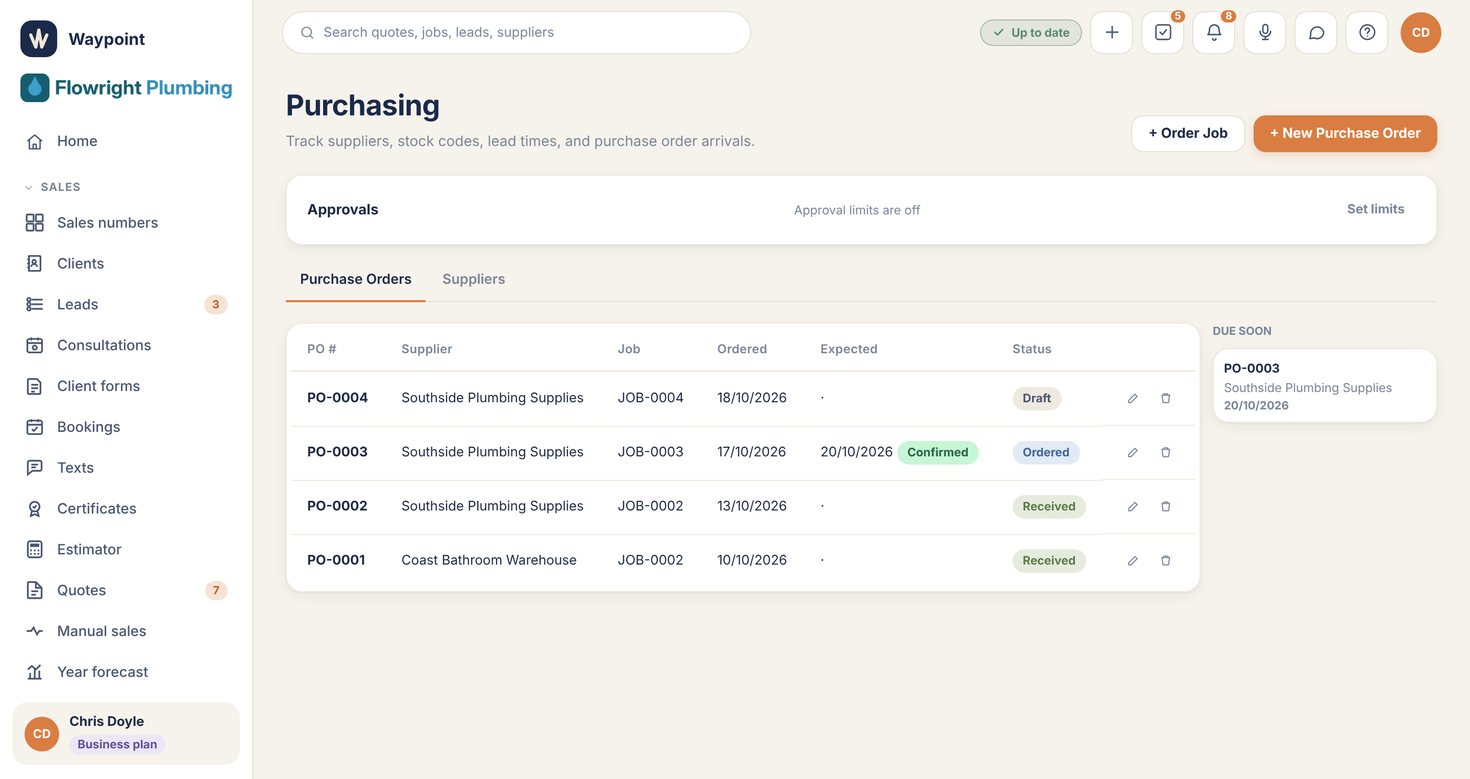
Task: Select the Purchase Orders tab
Action: click(356, 279)
